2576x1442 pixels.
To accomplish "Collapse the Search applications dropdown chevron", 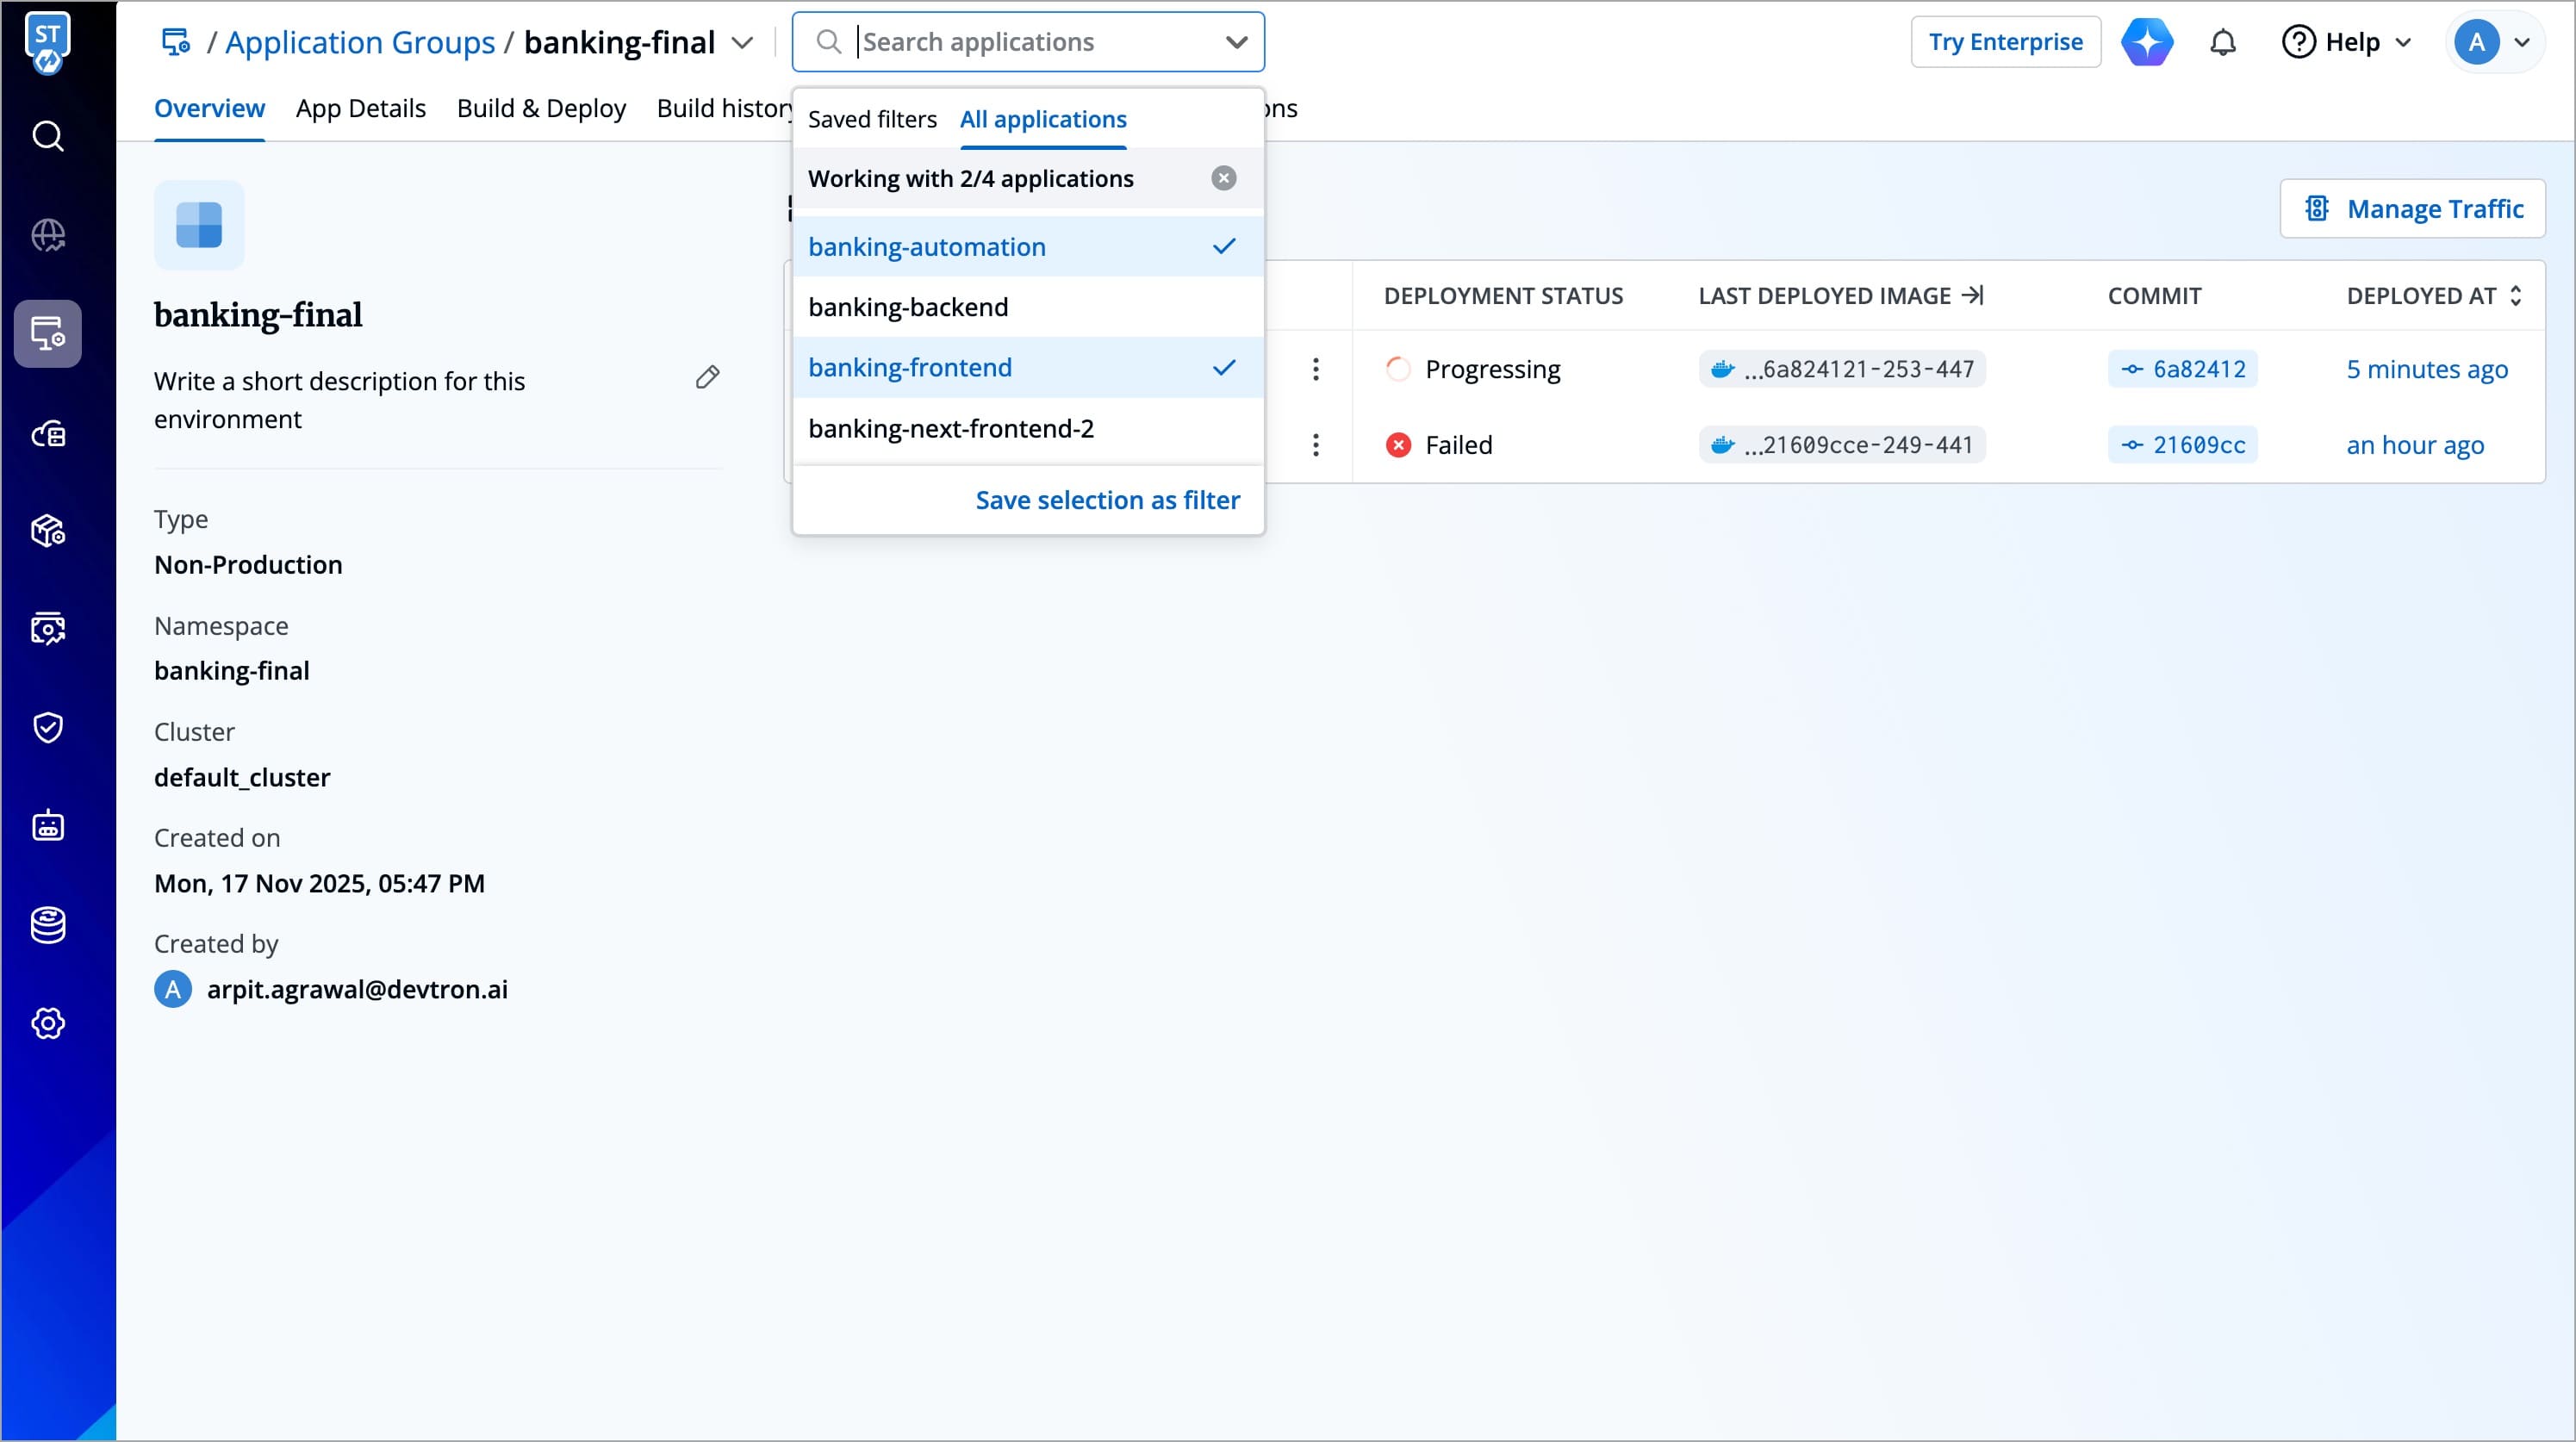I will 1236,42.
